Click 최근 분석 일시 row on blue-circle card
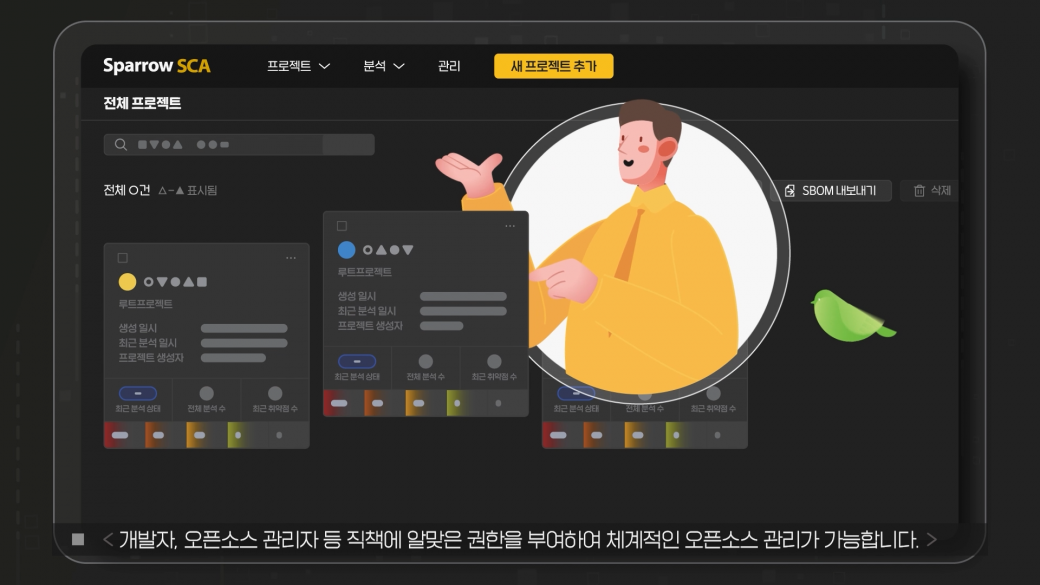 (x=422, y=311)
